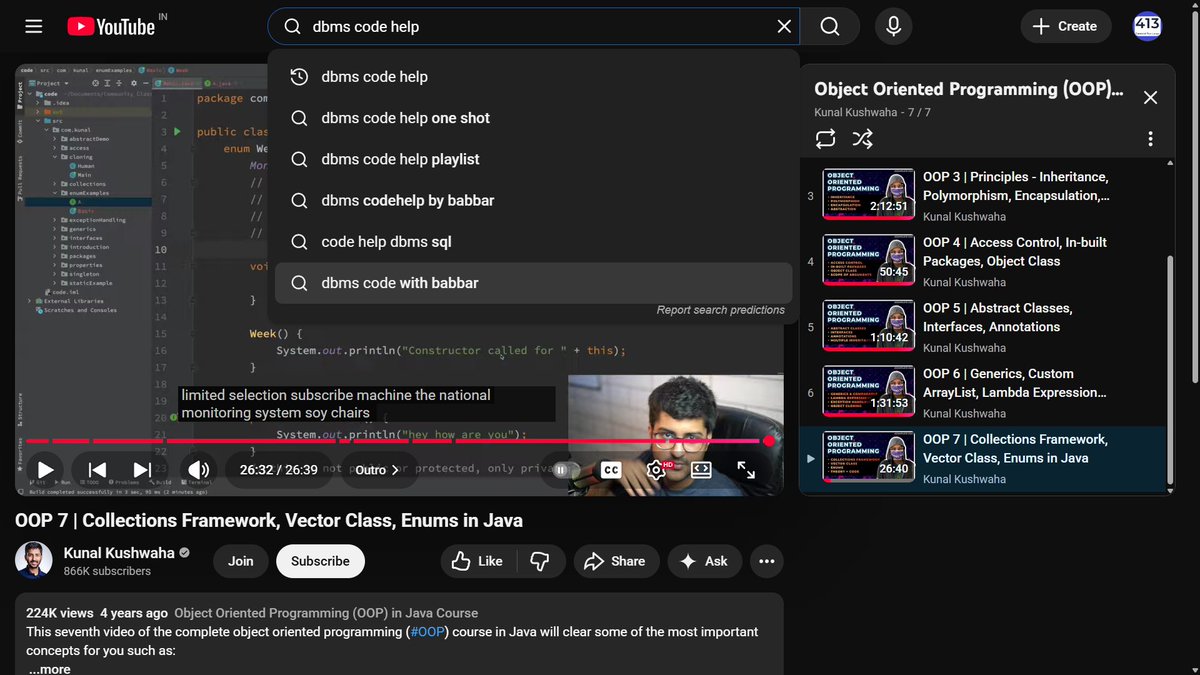Open the account avatar menu
The height and width of the screenshot is (675, 1200).
(x=1147, y=27)
